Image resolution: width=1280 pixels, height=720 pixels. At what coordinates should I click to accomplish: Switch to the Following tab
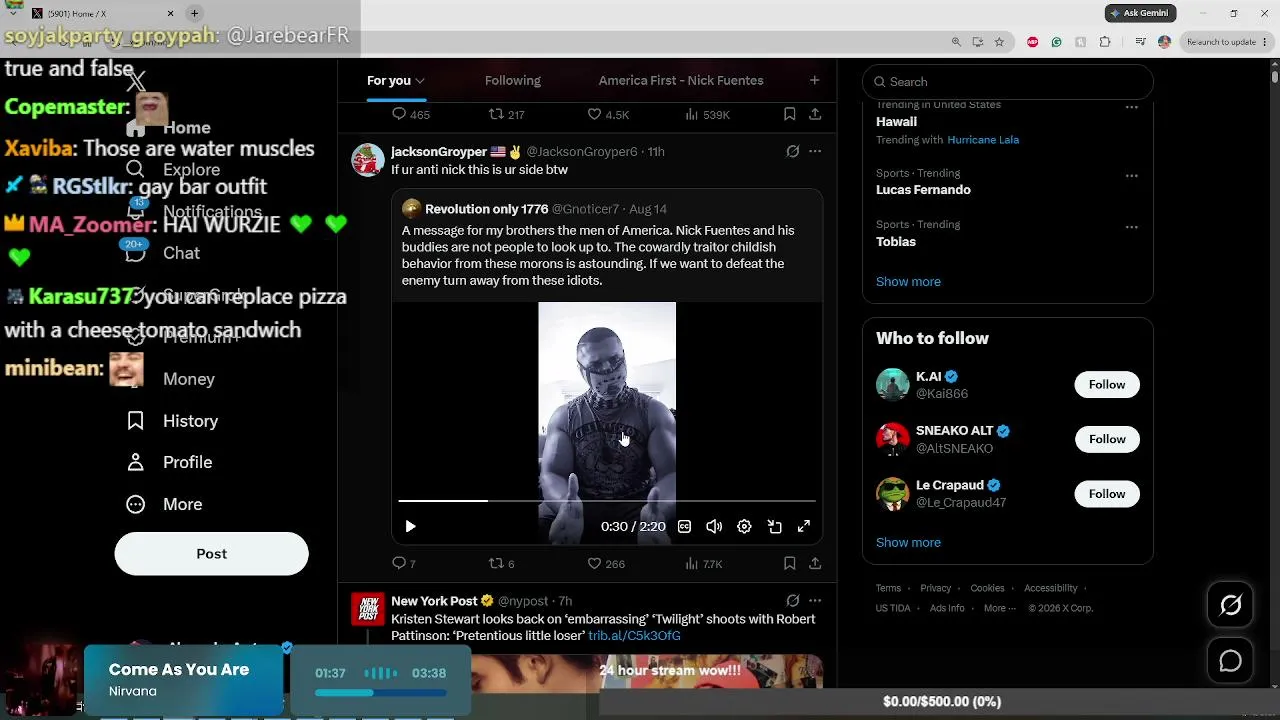click(x=513, y=81)
